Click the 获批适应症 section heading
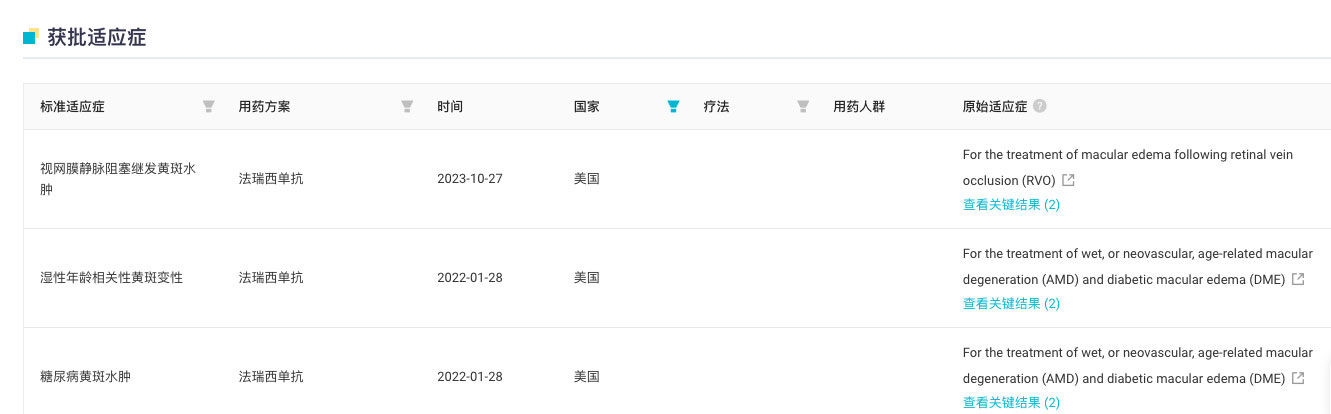This screenshot has width=1331, height=414. (x=97, y=38)
